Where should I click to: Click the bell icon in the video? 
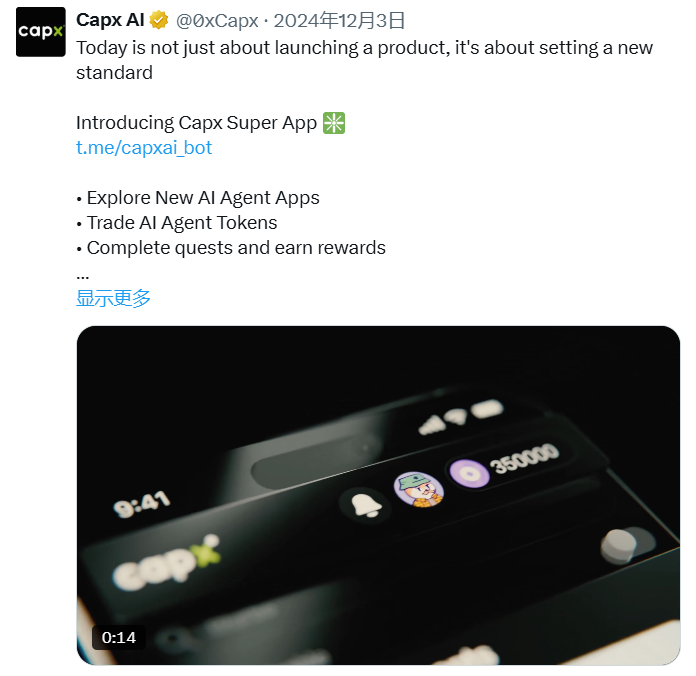point(364,503)
